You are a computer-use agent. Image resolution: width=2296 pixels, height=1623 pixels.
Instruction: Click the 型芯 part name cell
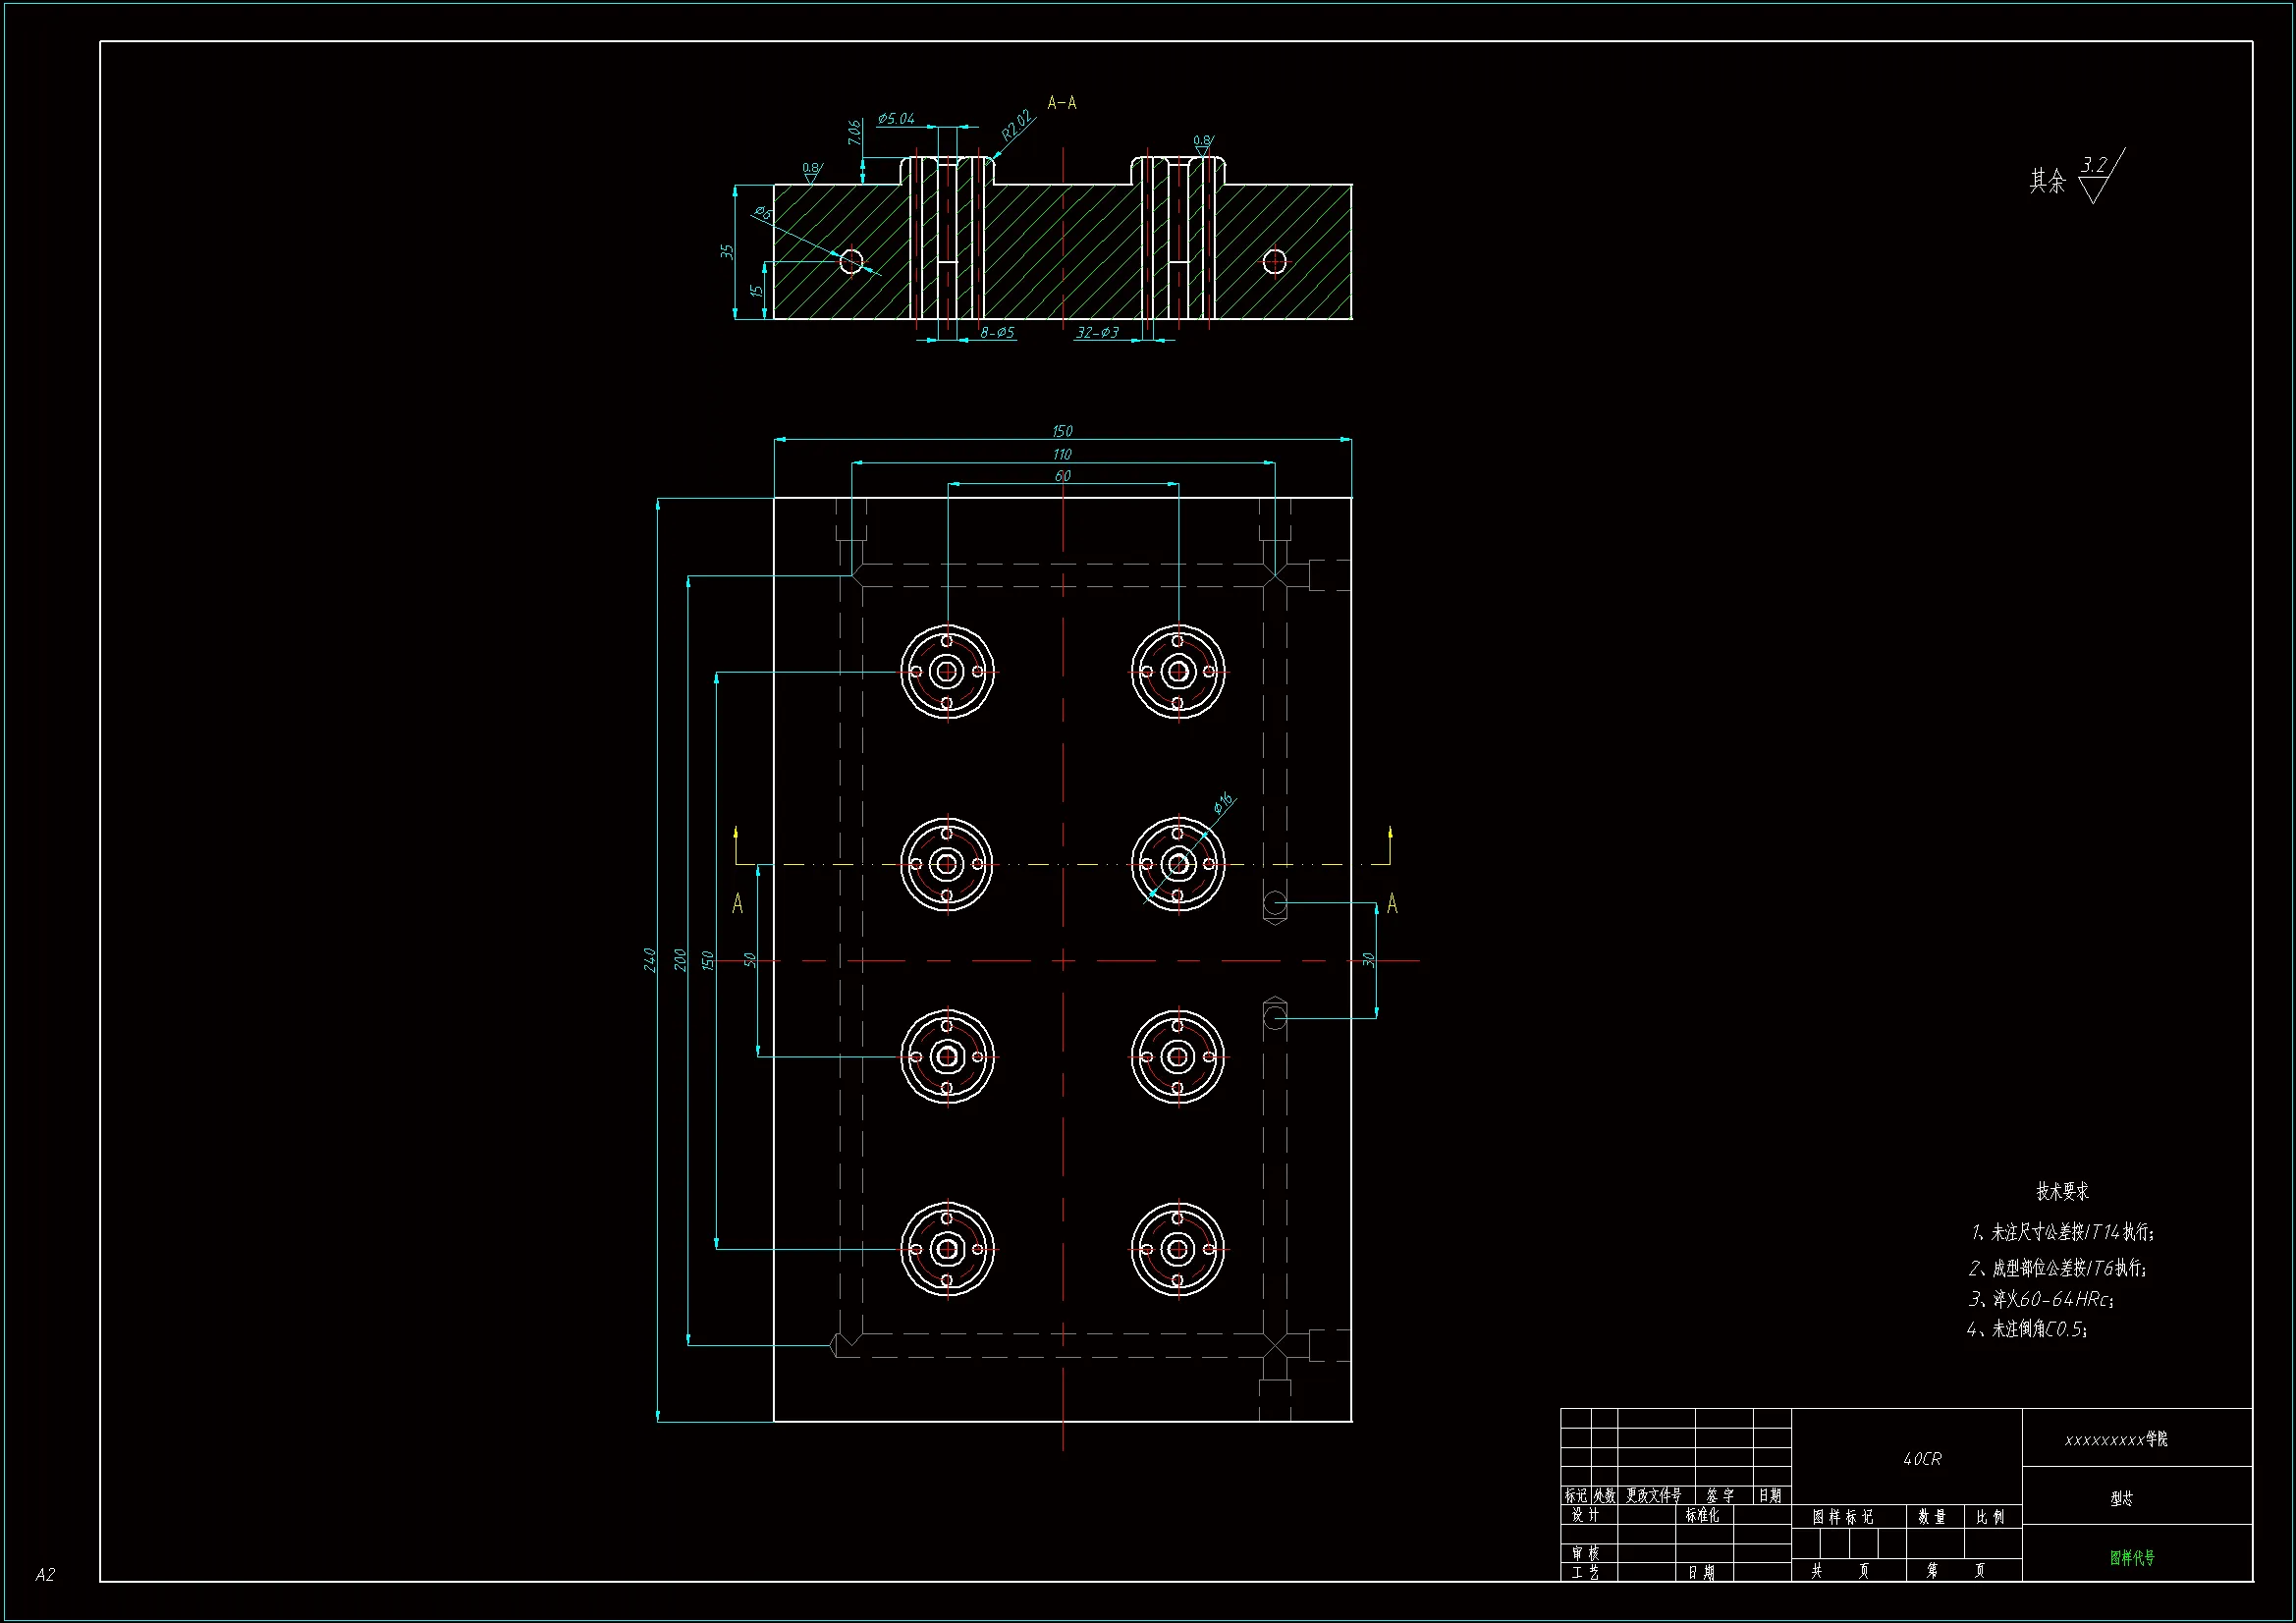pos(2121,1498)
